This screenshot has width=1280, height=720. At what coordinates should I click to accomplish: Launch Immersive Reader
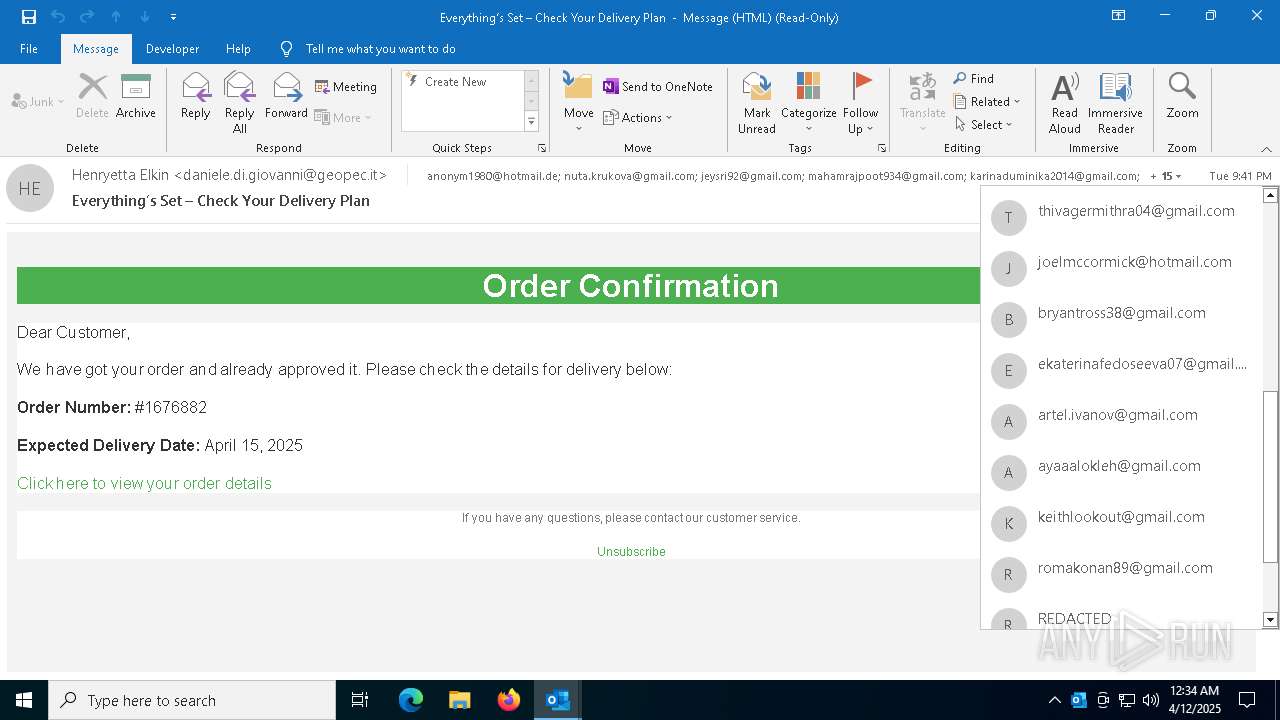coord(1115,102)
